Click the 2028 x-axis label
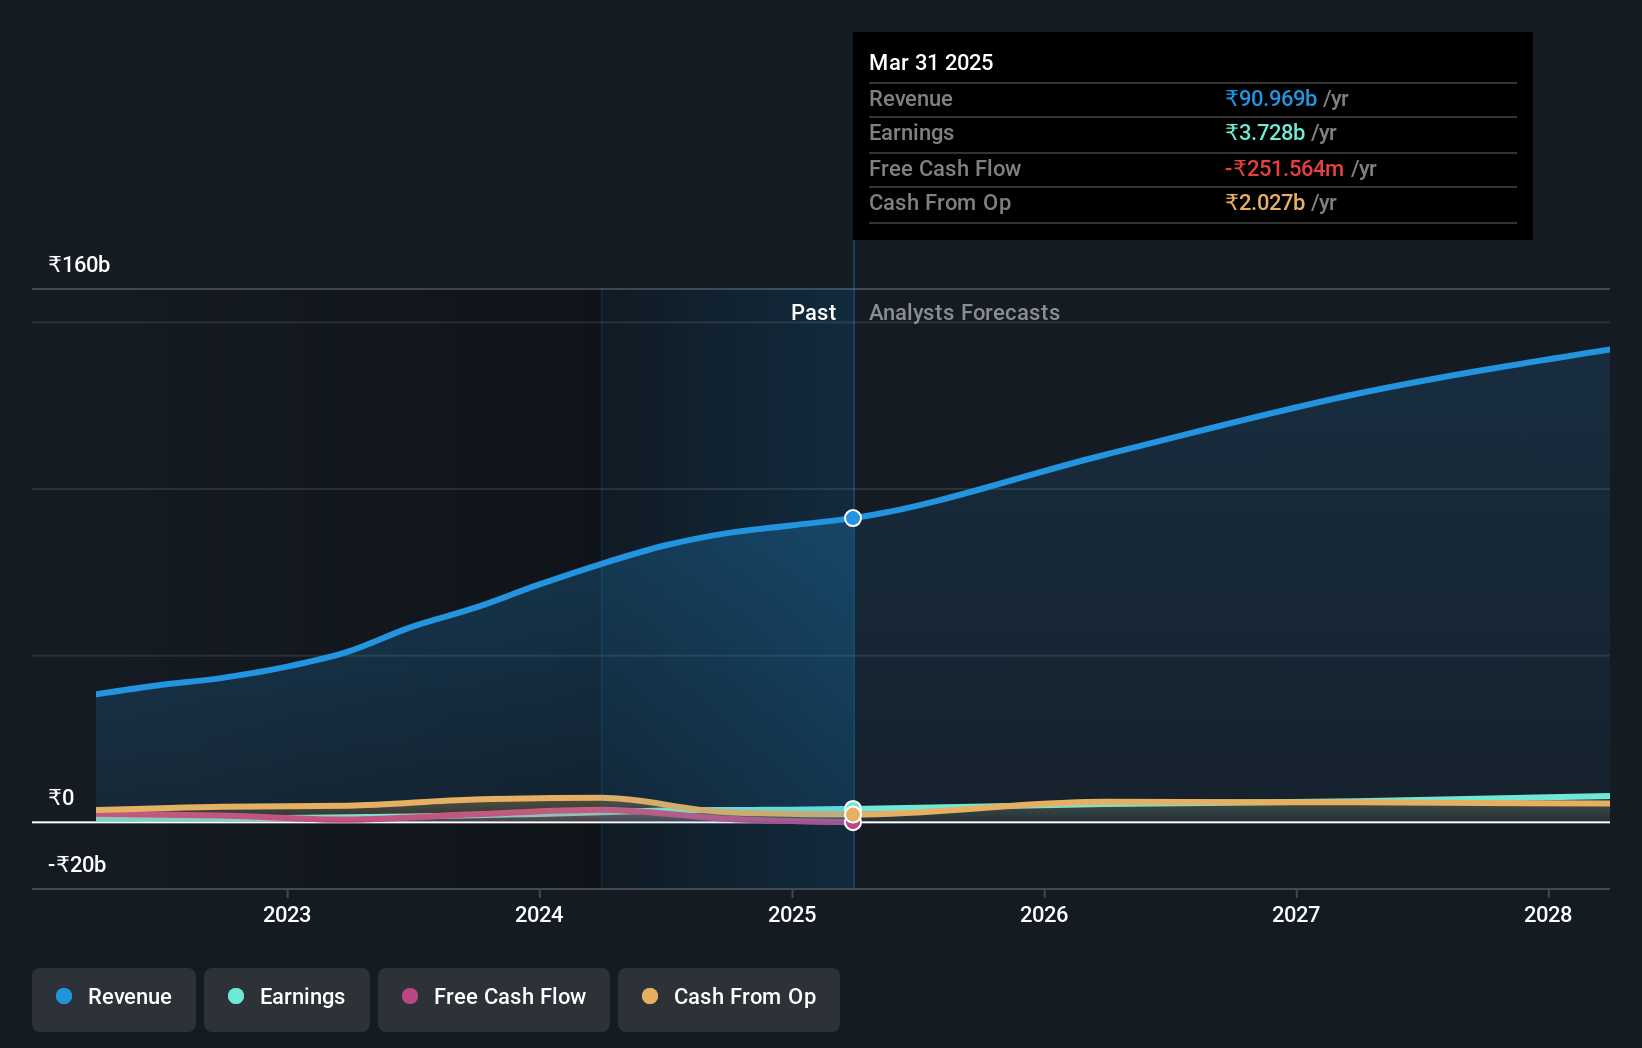1642x1048 pixels. point(1548,914)
